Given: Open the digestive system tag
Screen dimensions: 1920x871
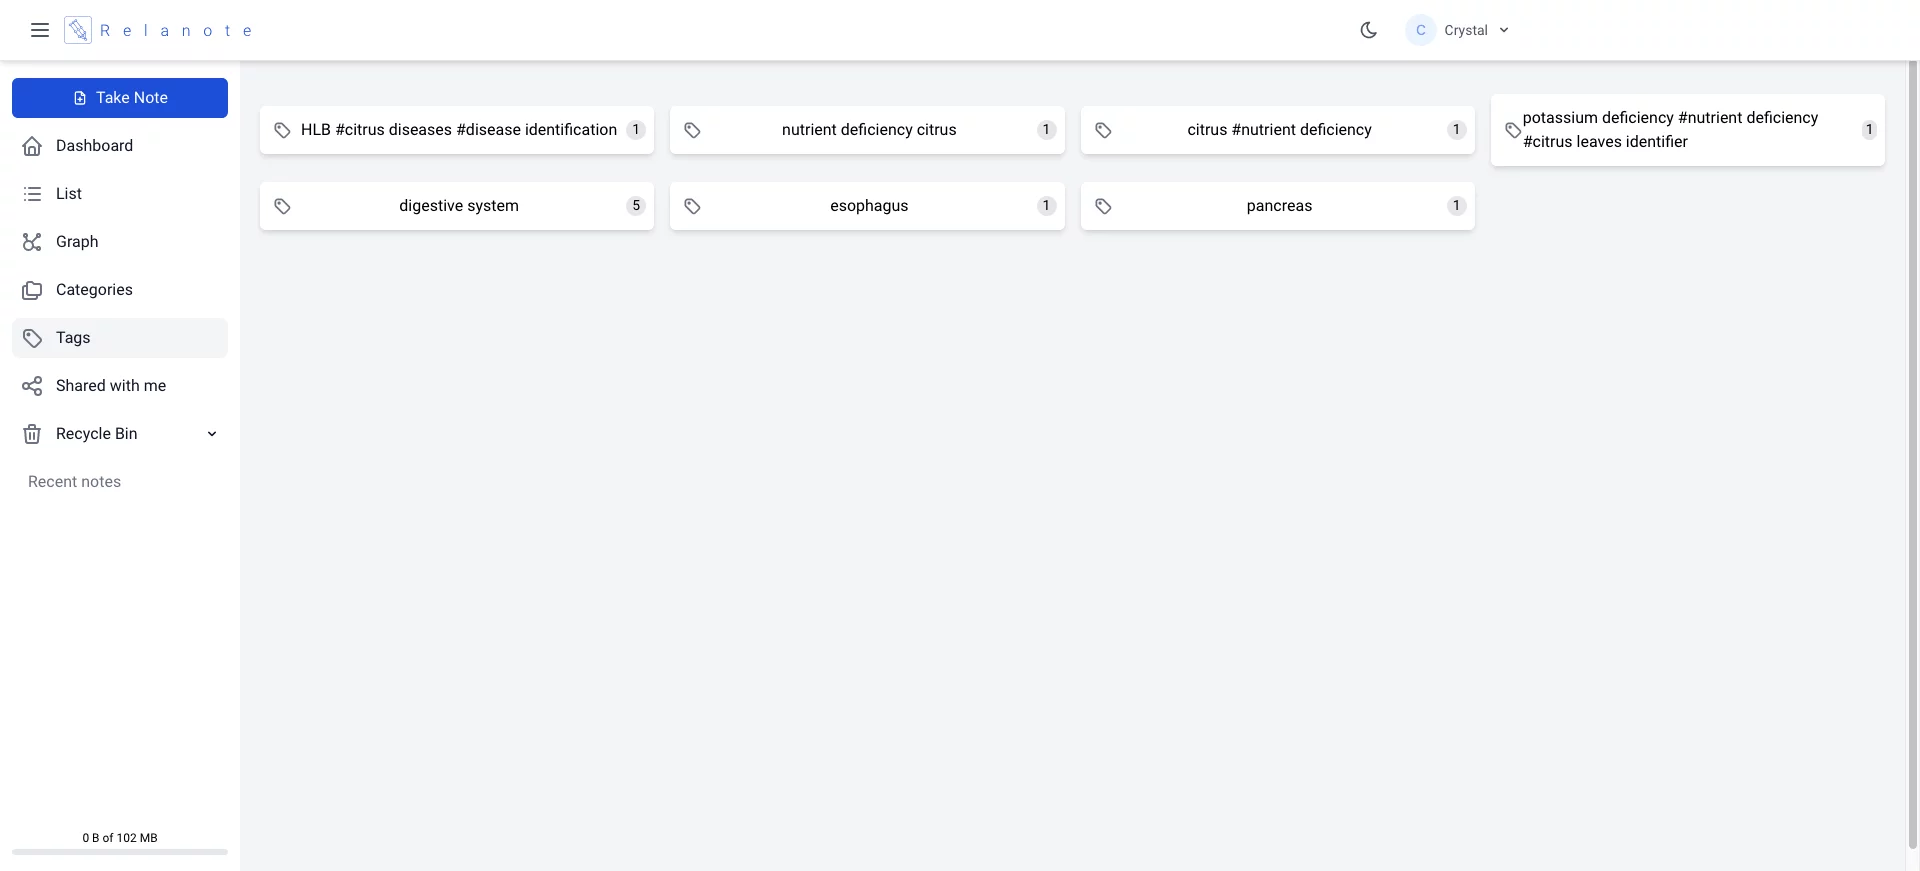Looking at the screenshot, I should pyautogui.click(x=458, y=206).
